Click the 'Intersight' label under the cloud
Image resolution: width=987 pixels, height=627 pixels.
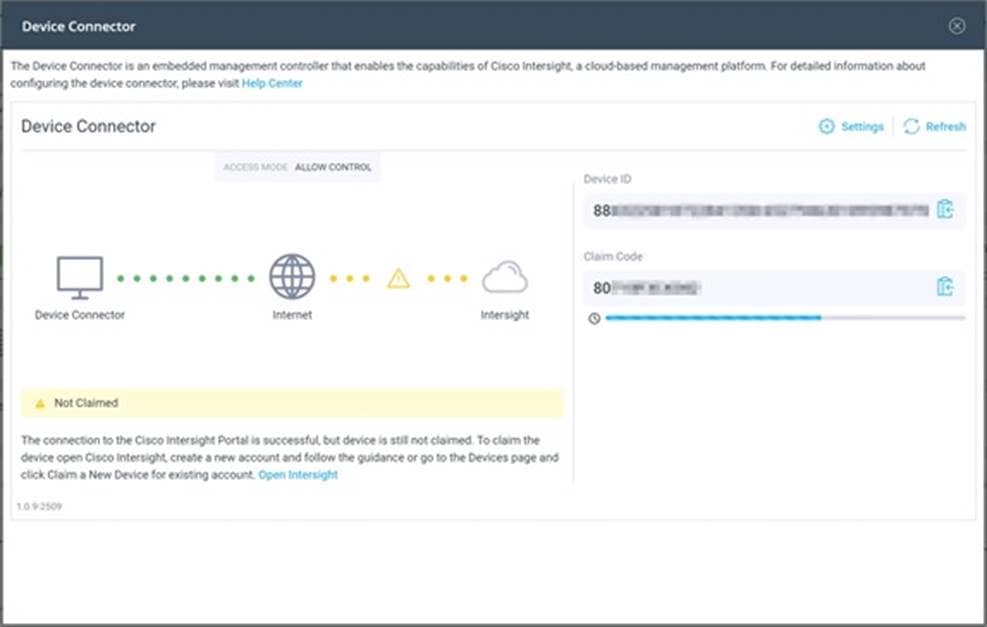[x=505, y=315]
